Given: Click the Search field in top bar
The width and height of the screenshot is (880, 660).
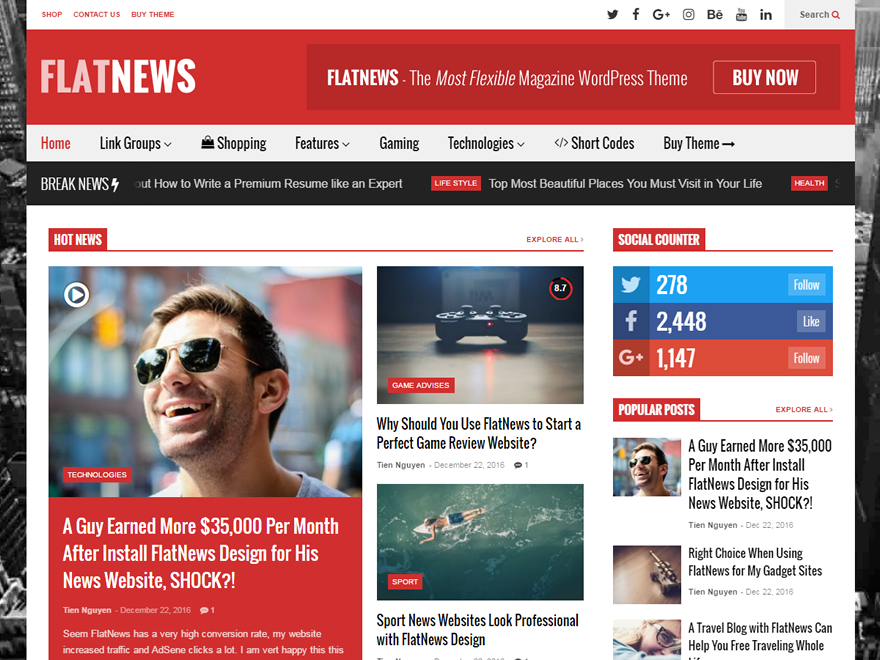Looking at the screenshot, I should pyautogui.click(x=819, y=14).
